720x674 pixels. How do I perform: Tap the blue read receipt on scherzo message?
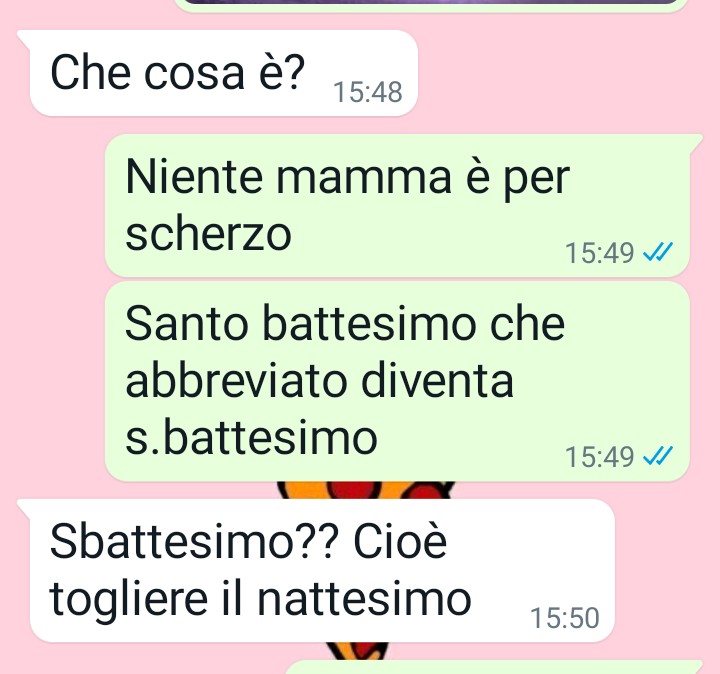(658, 252)
